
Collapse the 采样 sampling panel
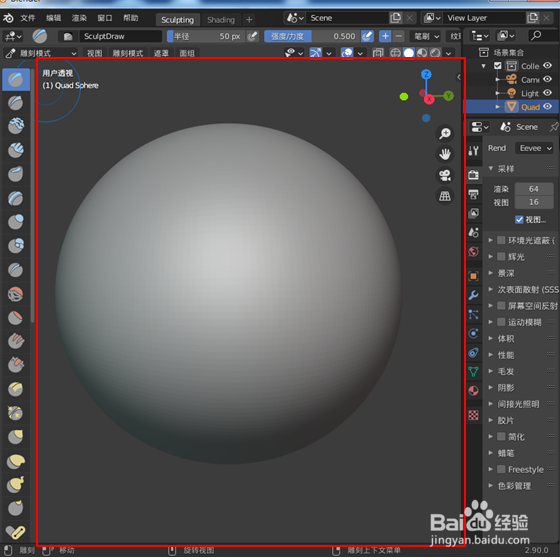click(x=491, y=169)
